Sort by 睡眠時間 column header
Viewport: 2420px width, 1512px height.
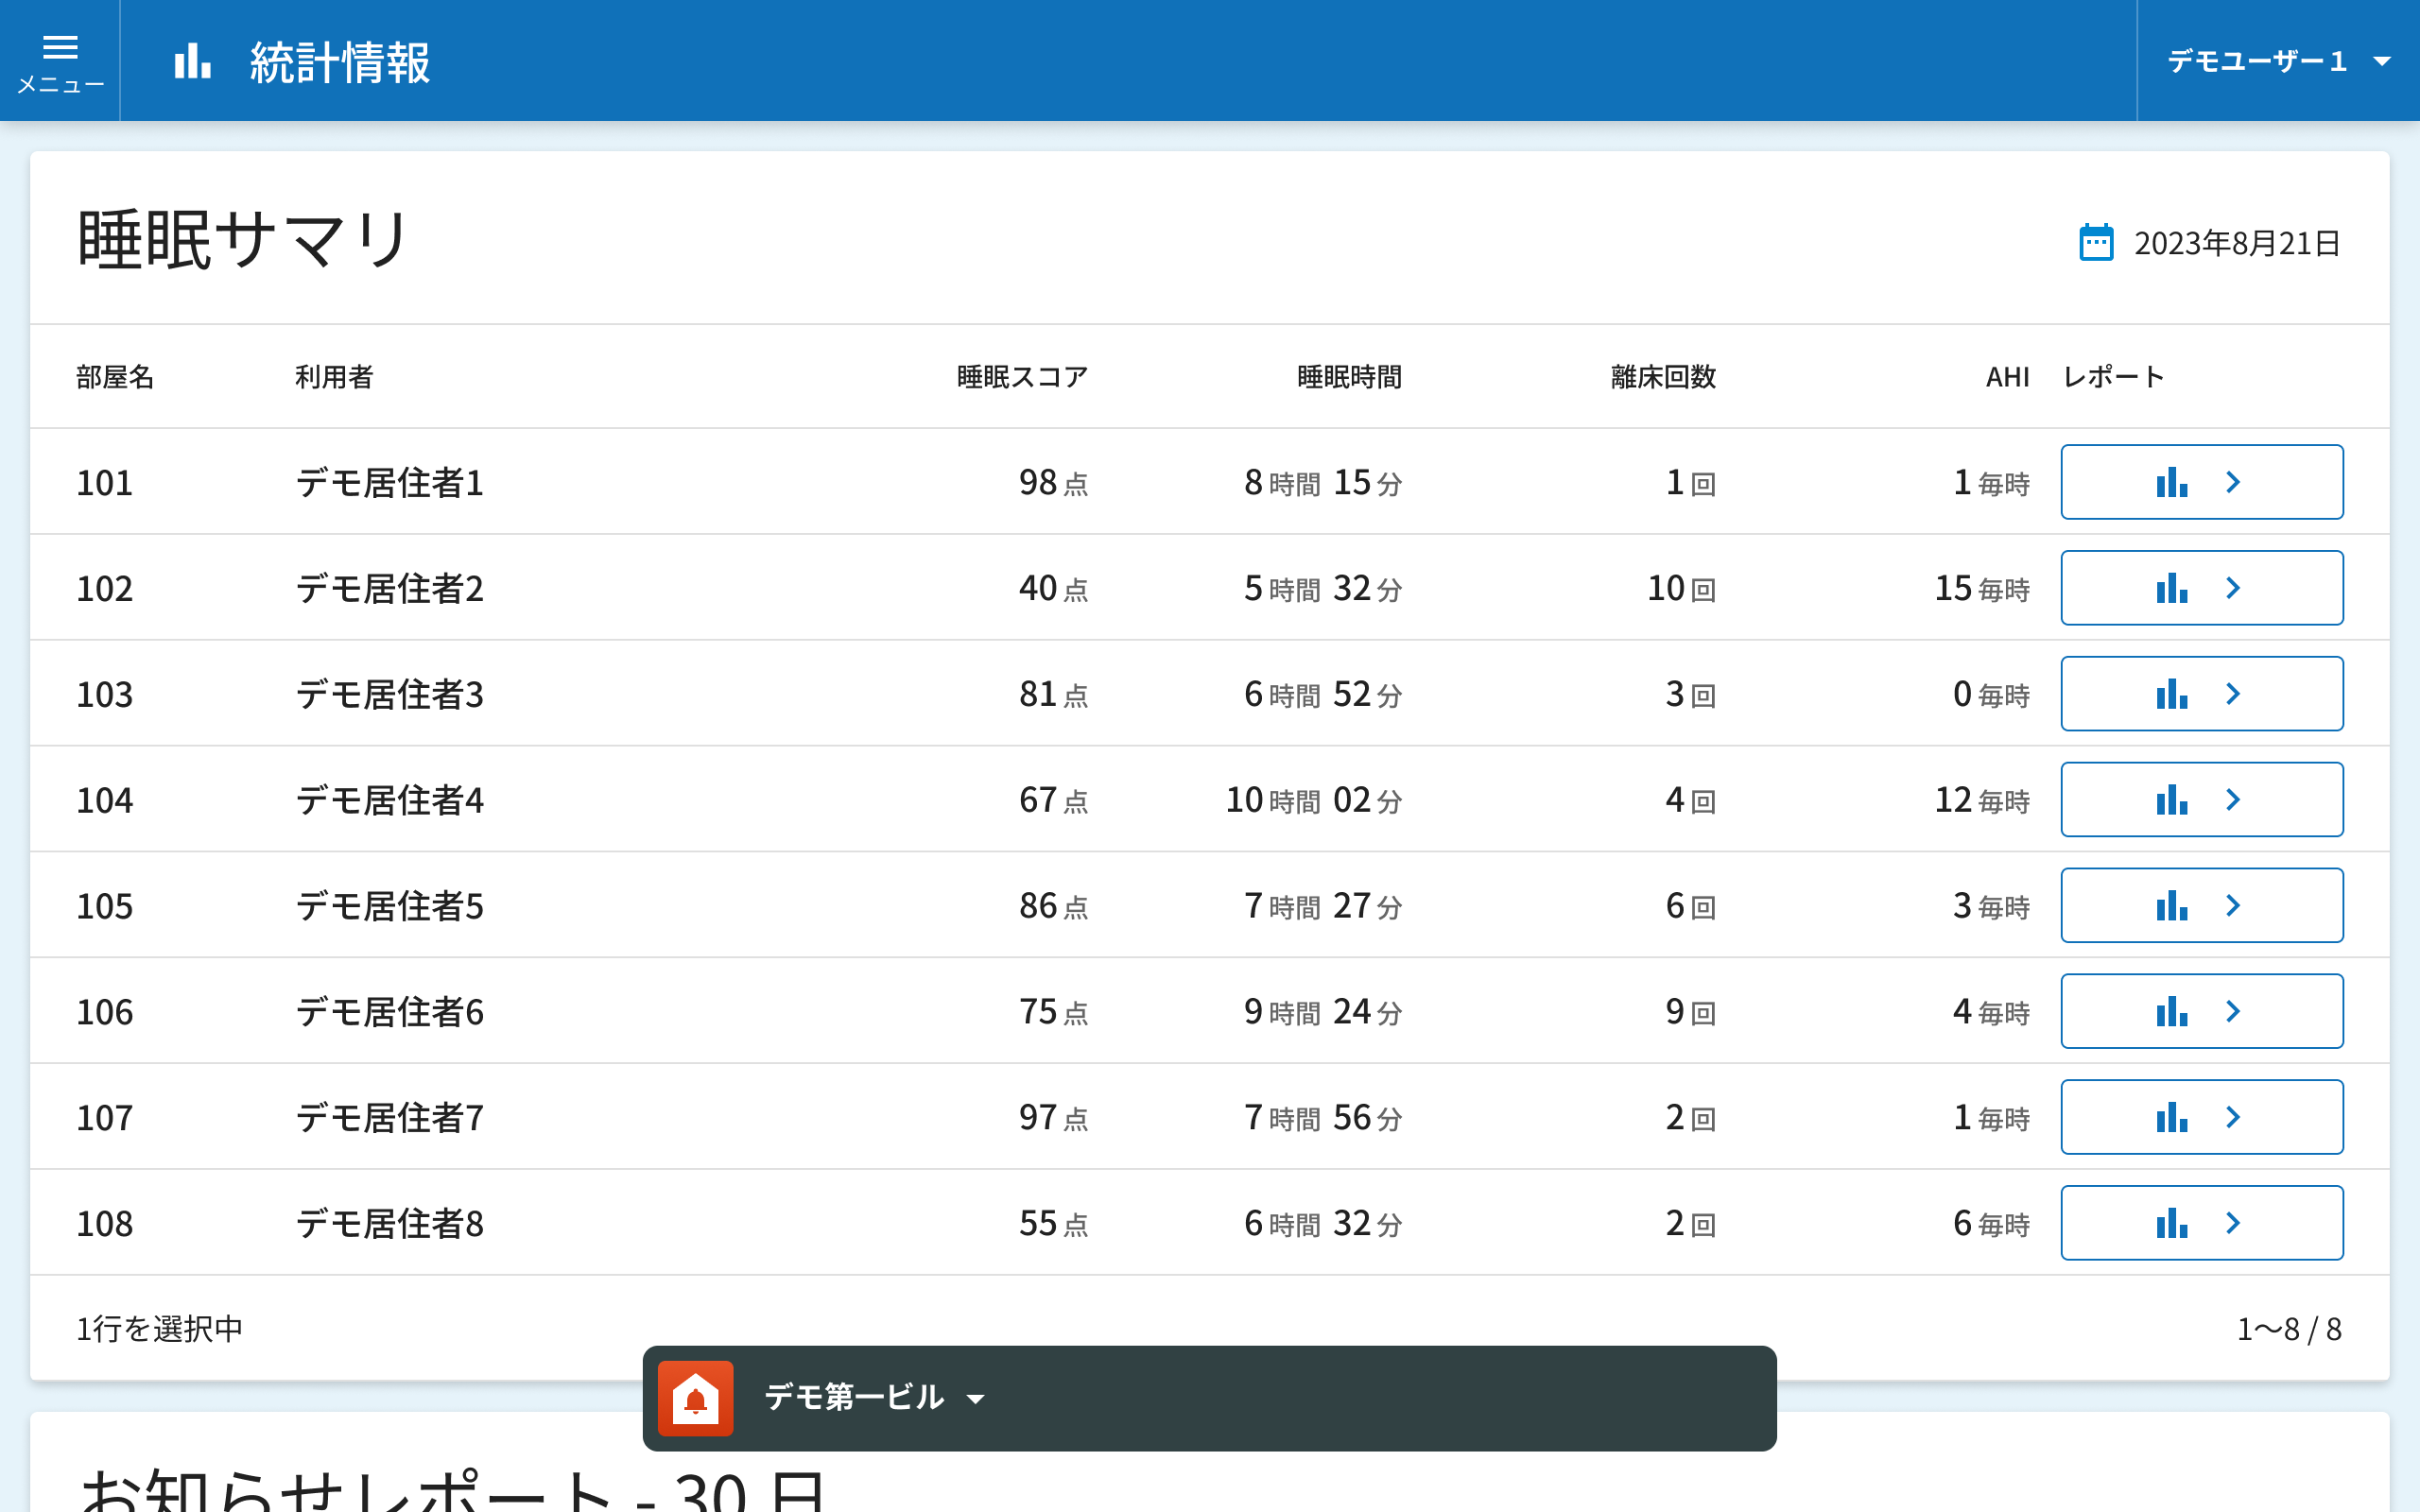tap(1348, 377)
